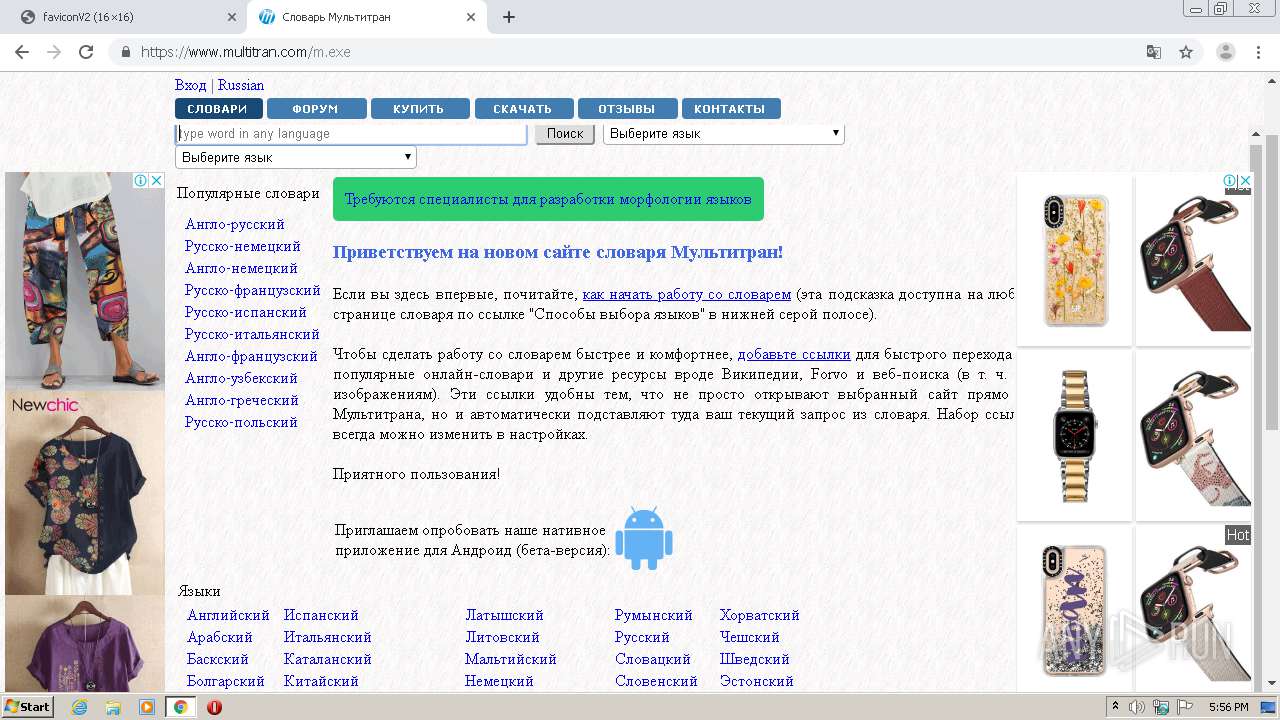1280x720 pixels.
Task: Open the СКАЧАТЬ menu item
Action: (x=523, y=109)
